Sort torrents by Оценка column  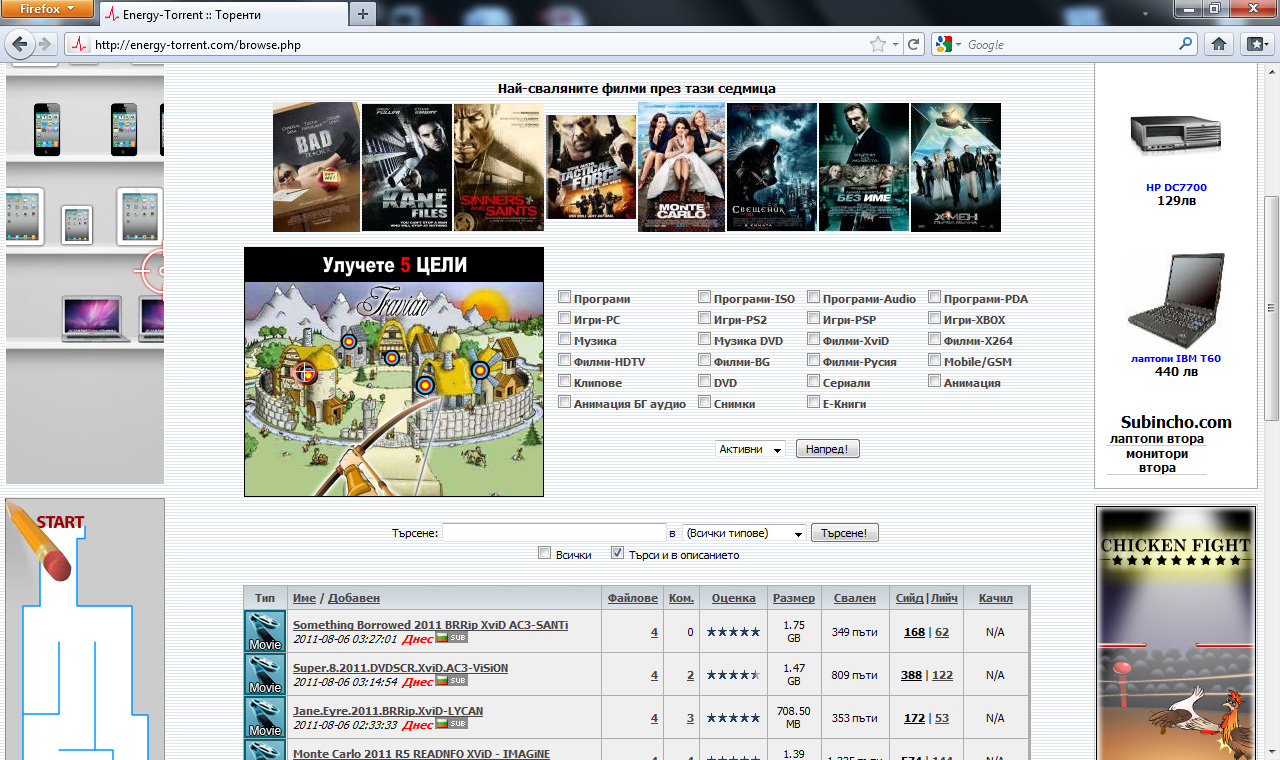(x=734, y=598)
